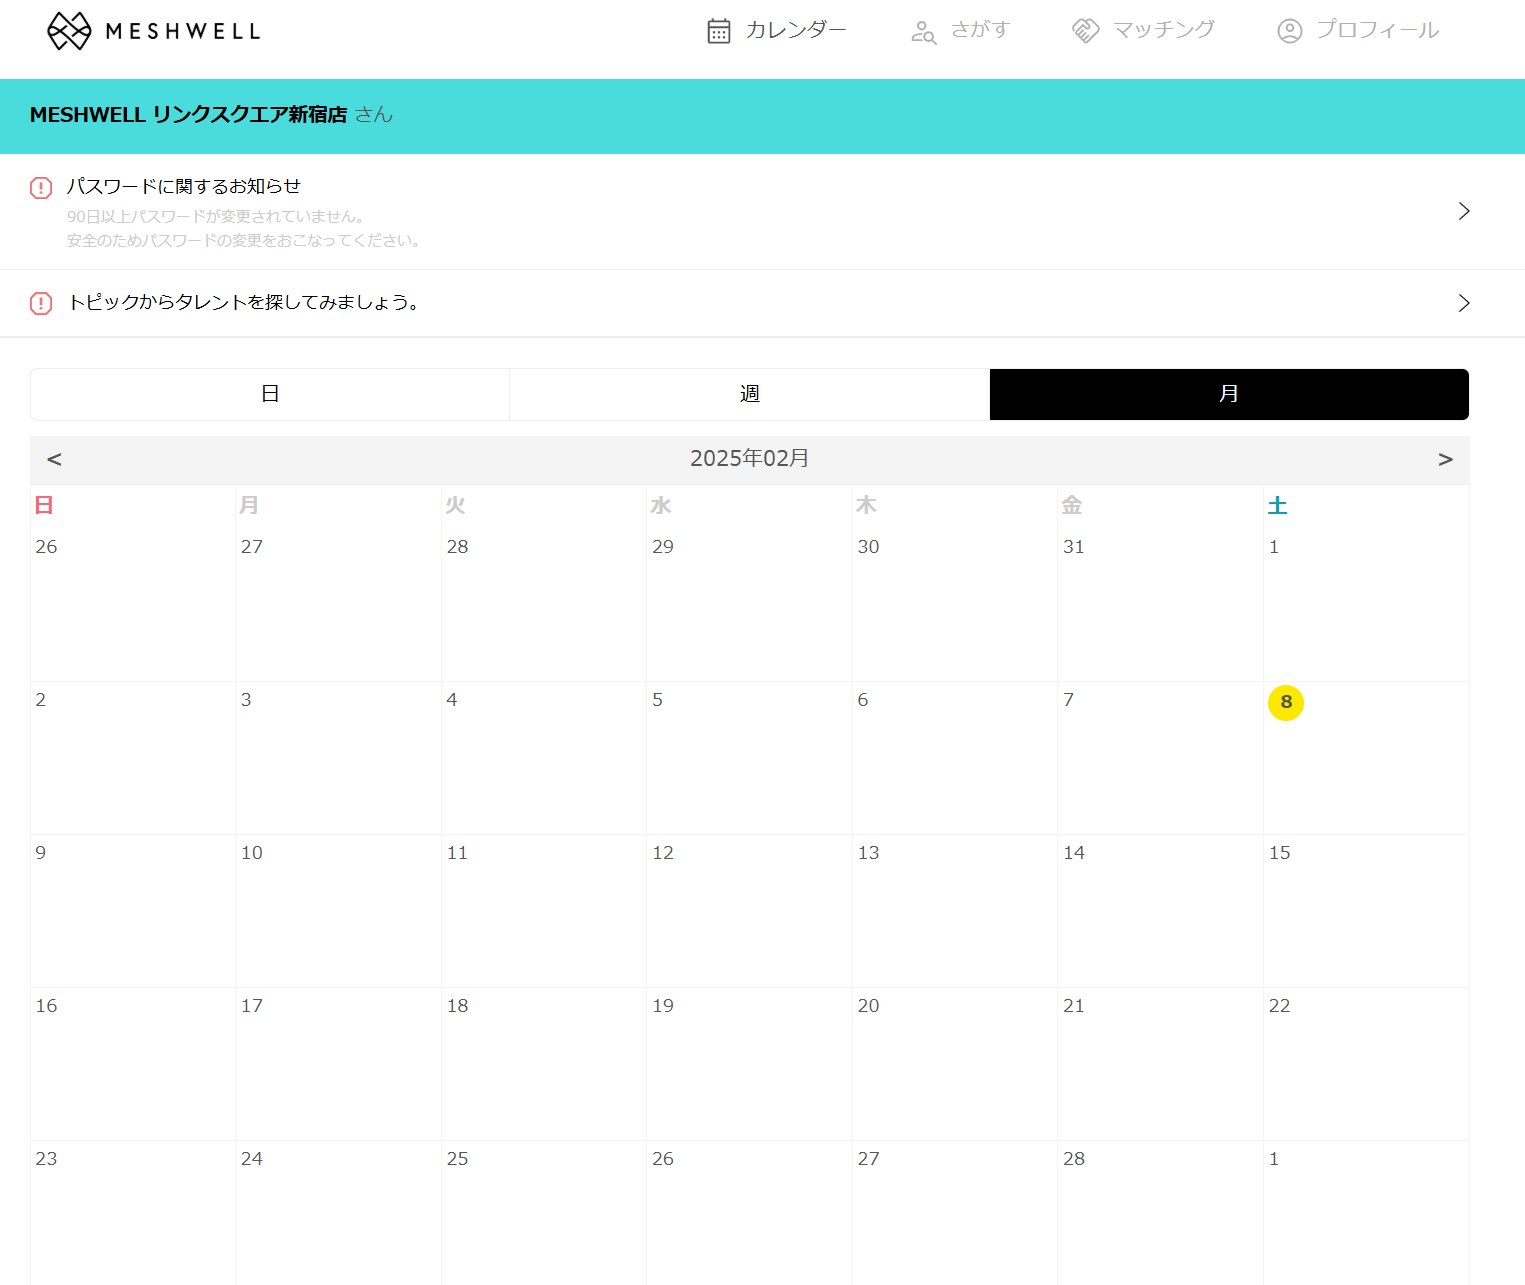The width and height of the screenshot is (1525, 1285).
Task: Click the 木 Thursday column header
Action: 866,505
